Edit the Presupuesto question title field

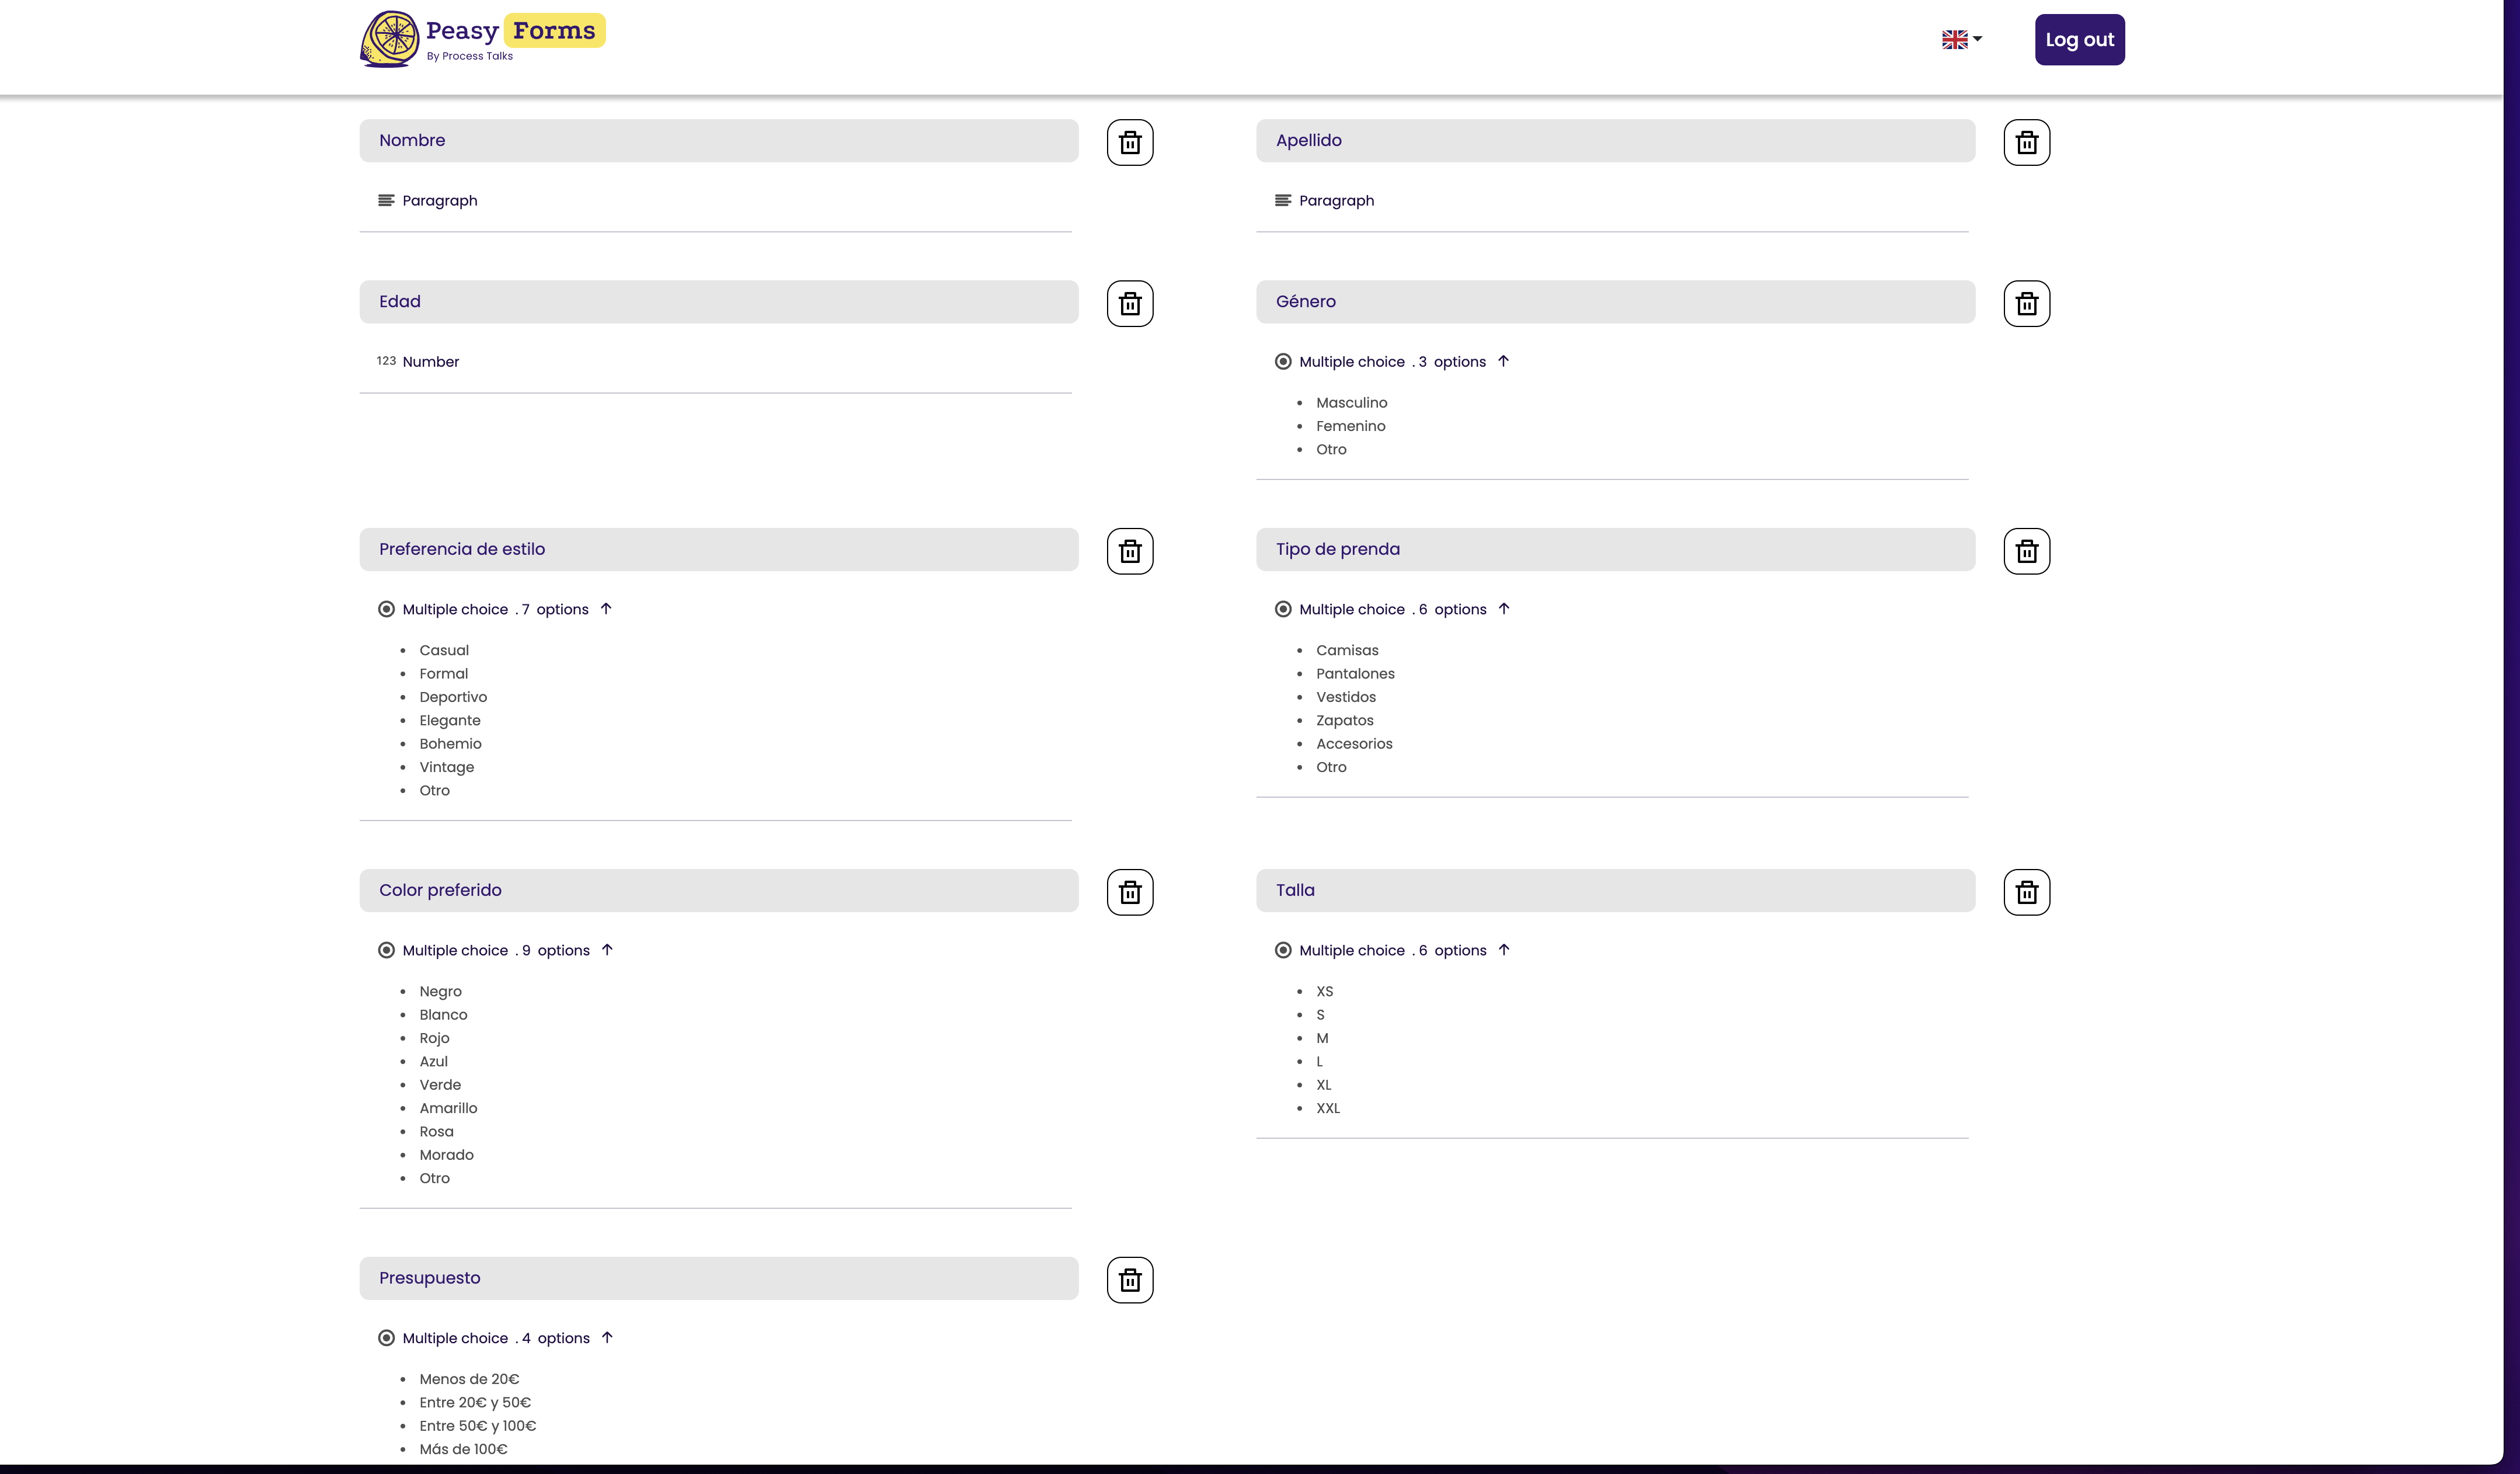tap(719, 1279)
